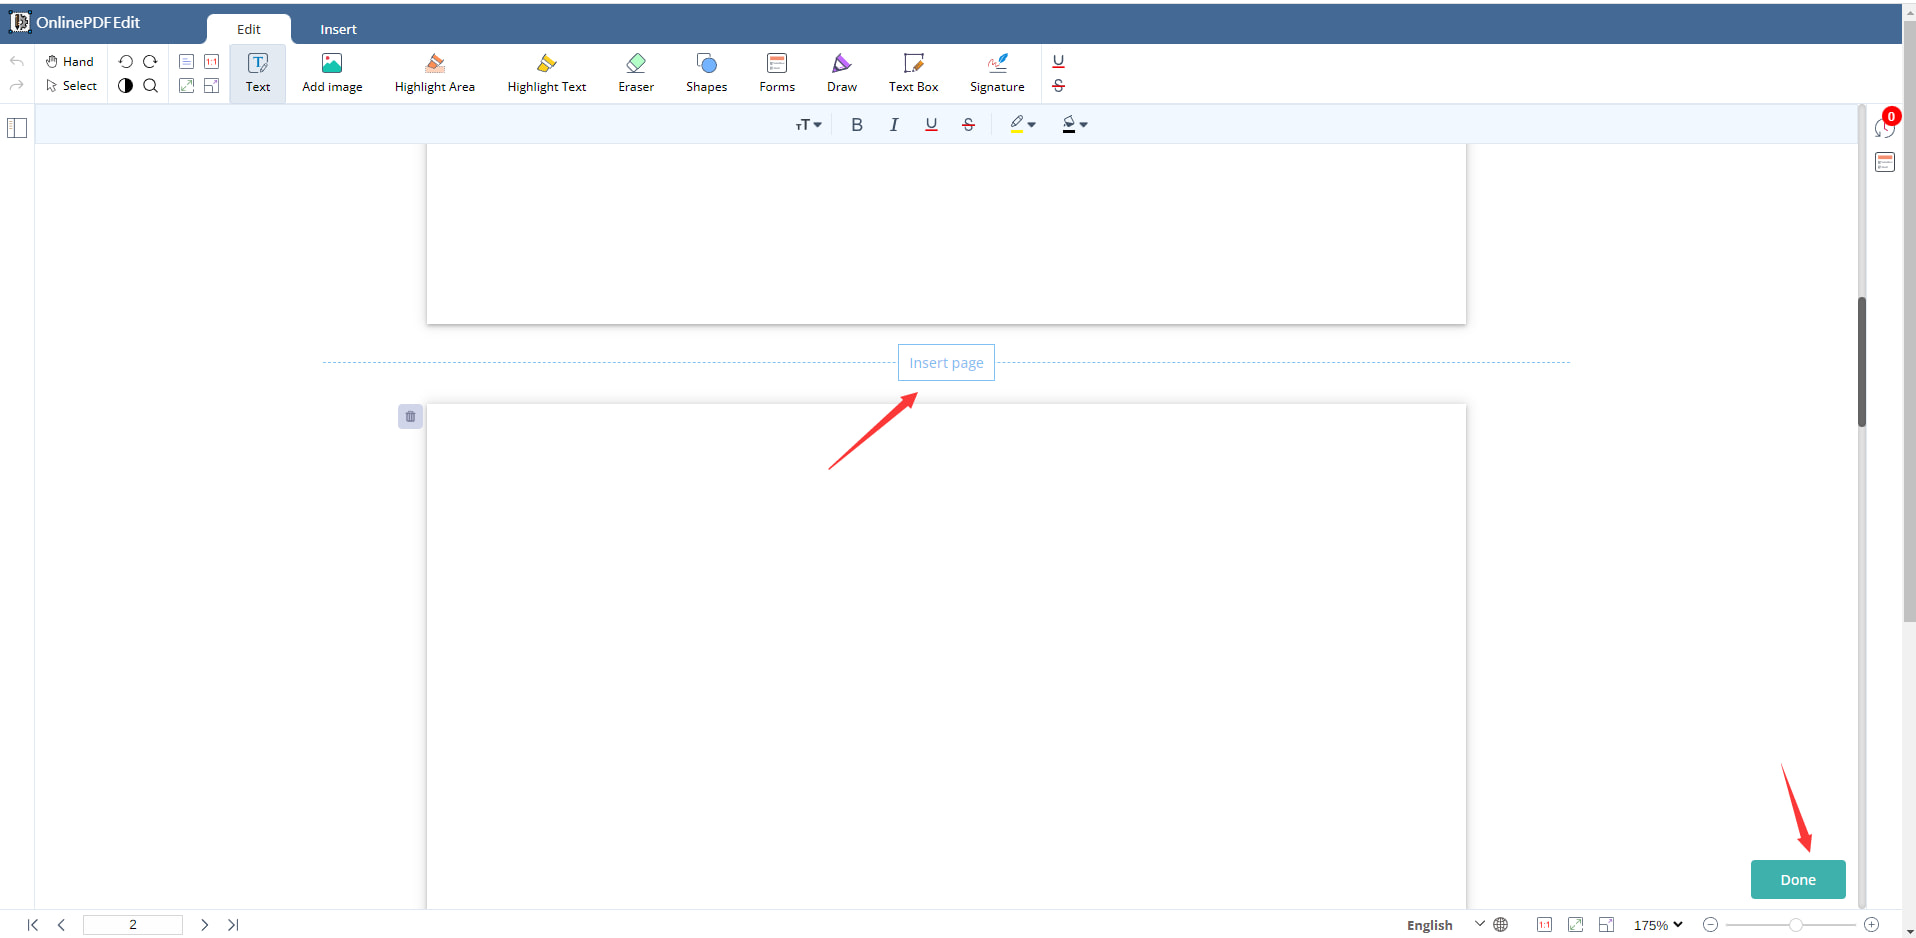Click the zoom slider handle

click(1796, 925)
